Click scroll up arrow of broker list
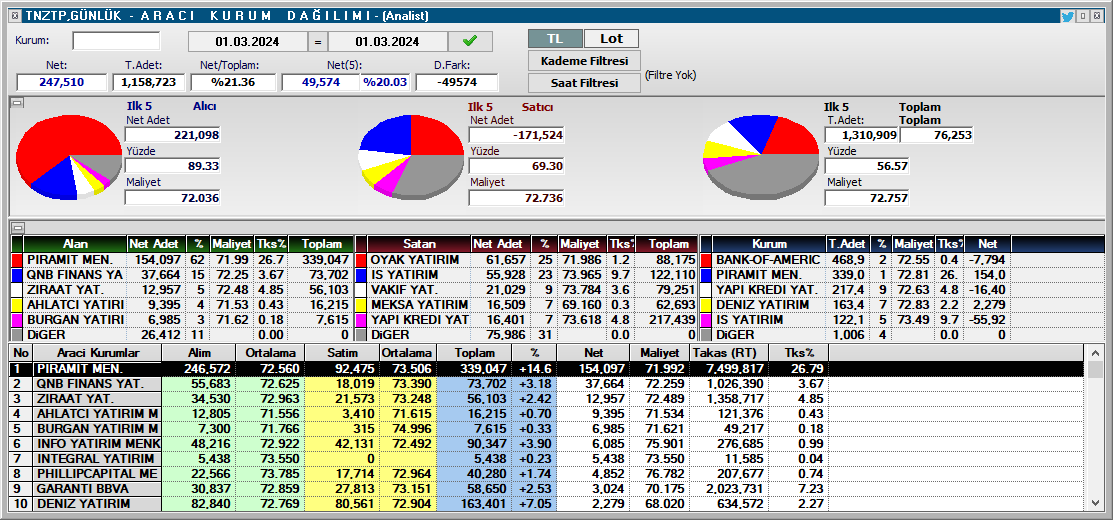This screenshot has height=520, width=1113. pyautogui.click(x=1095, y=353)
